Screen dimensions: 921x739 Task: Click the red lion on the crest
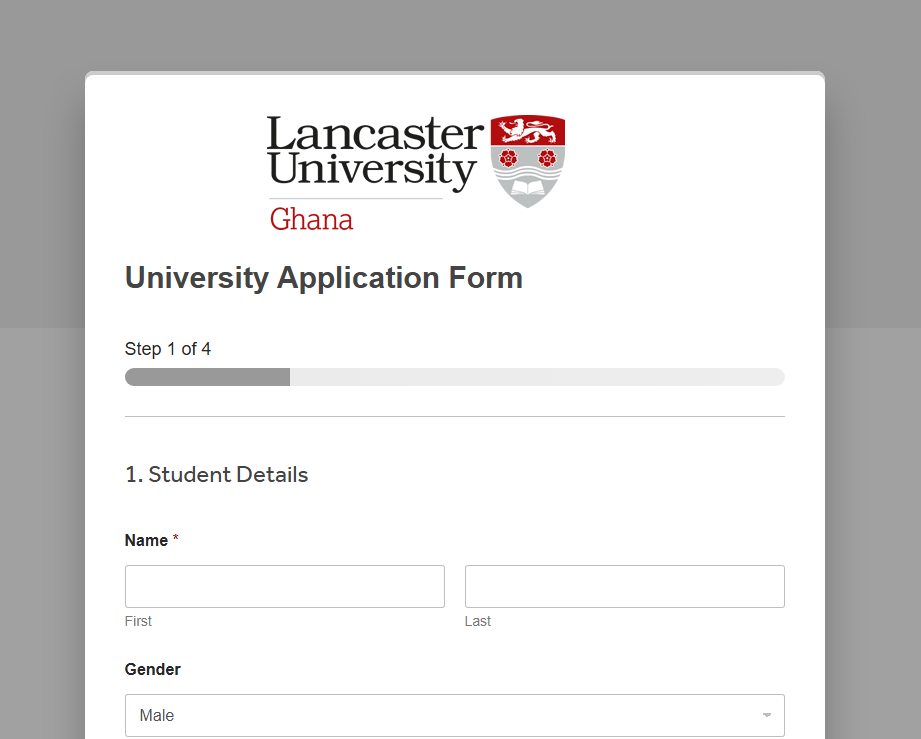pyautogui.click(x=527, y=130)
